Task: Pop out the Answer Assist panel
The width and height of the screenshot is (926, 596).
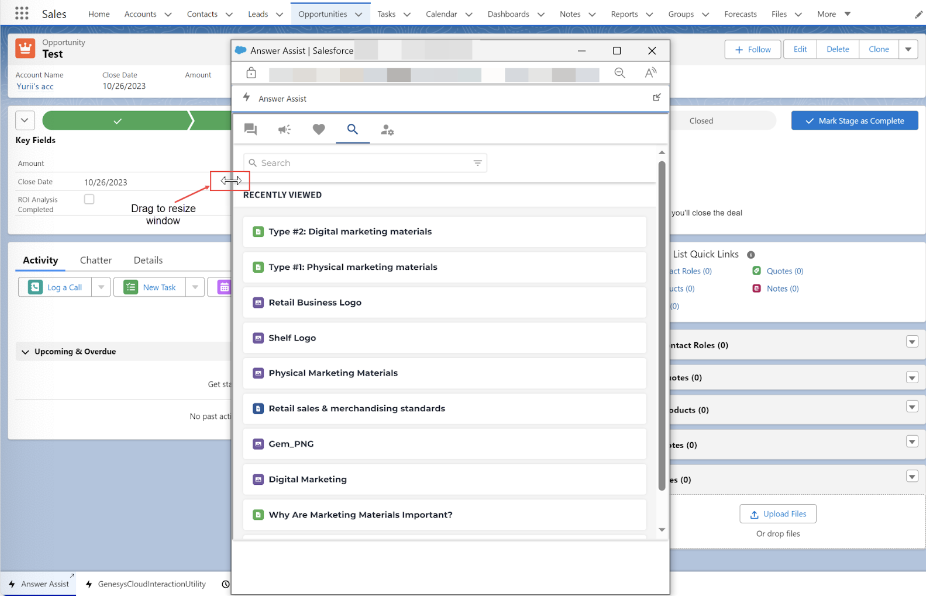Action: [x=657, y=97]
